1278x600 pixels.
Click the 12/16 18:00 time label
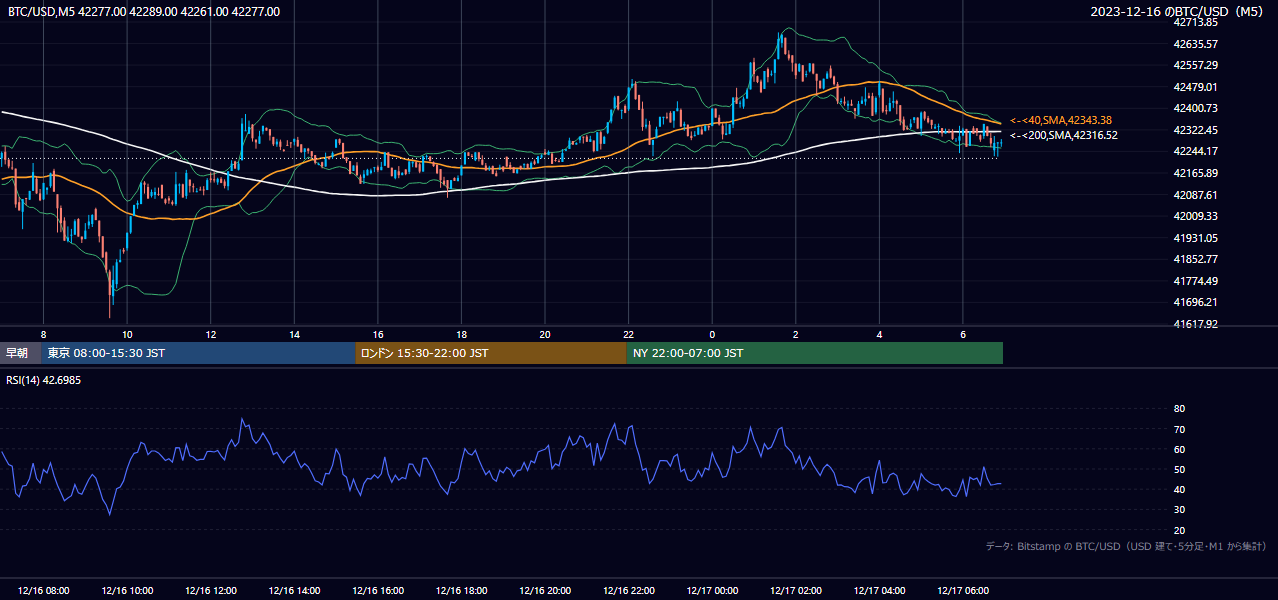click(461, 591)
